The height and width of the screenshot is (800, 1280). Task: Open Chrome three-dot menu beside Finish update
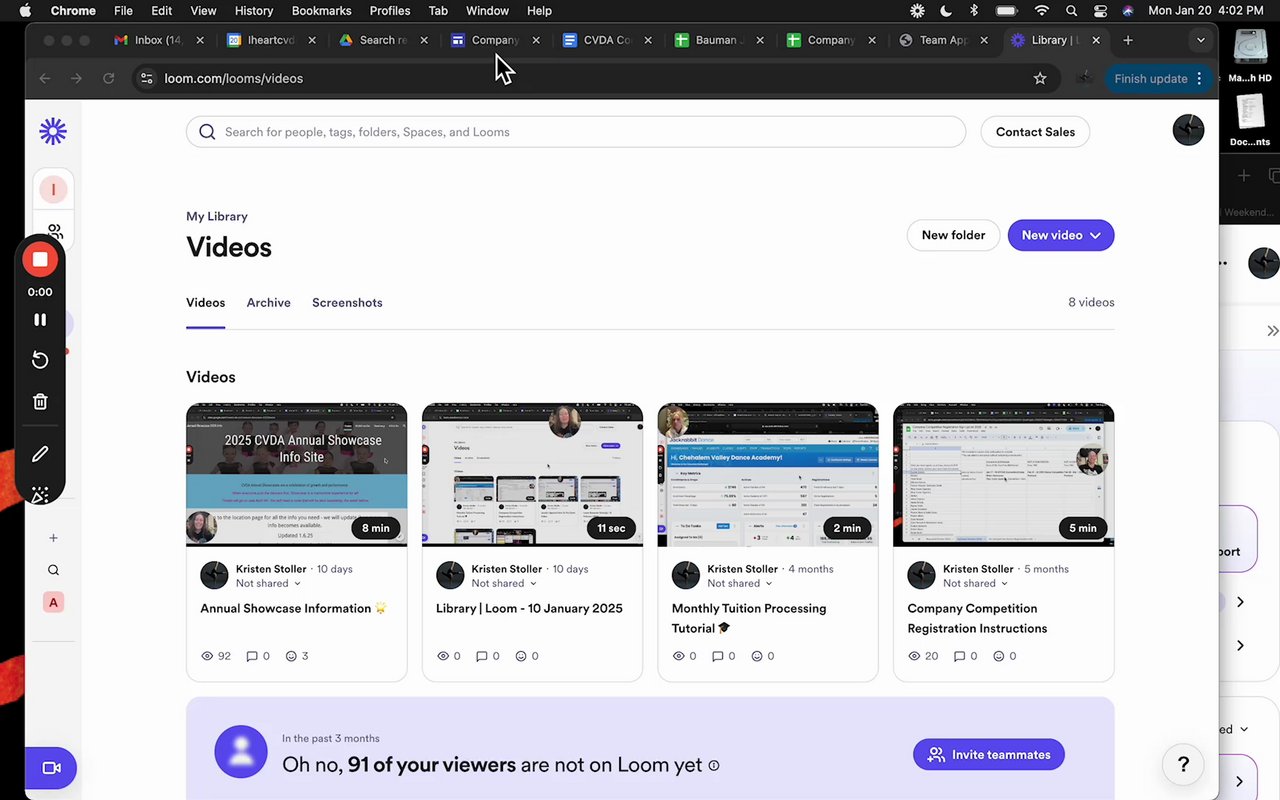(1199, 78)
